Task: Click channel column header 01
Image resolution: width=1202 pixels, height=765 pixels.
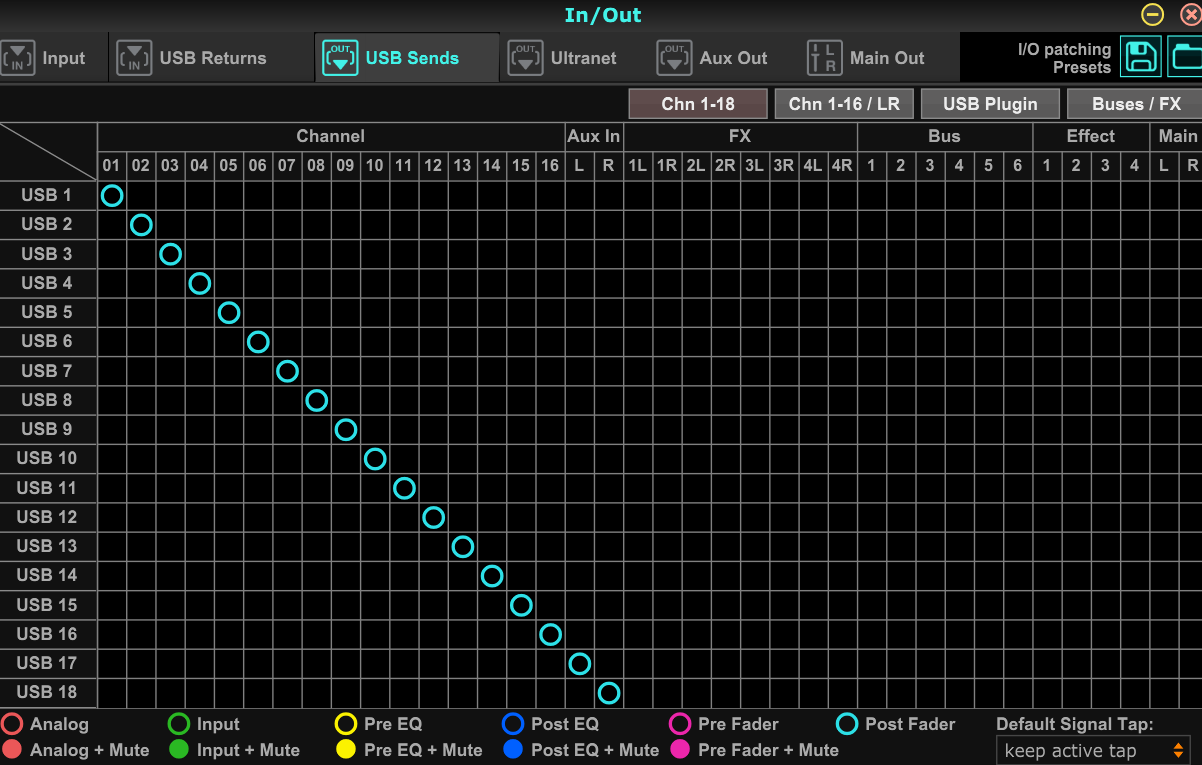Action: coord(112,166)
